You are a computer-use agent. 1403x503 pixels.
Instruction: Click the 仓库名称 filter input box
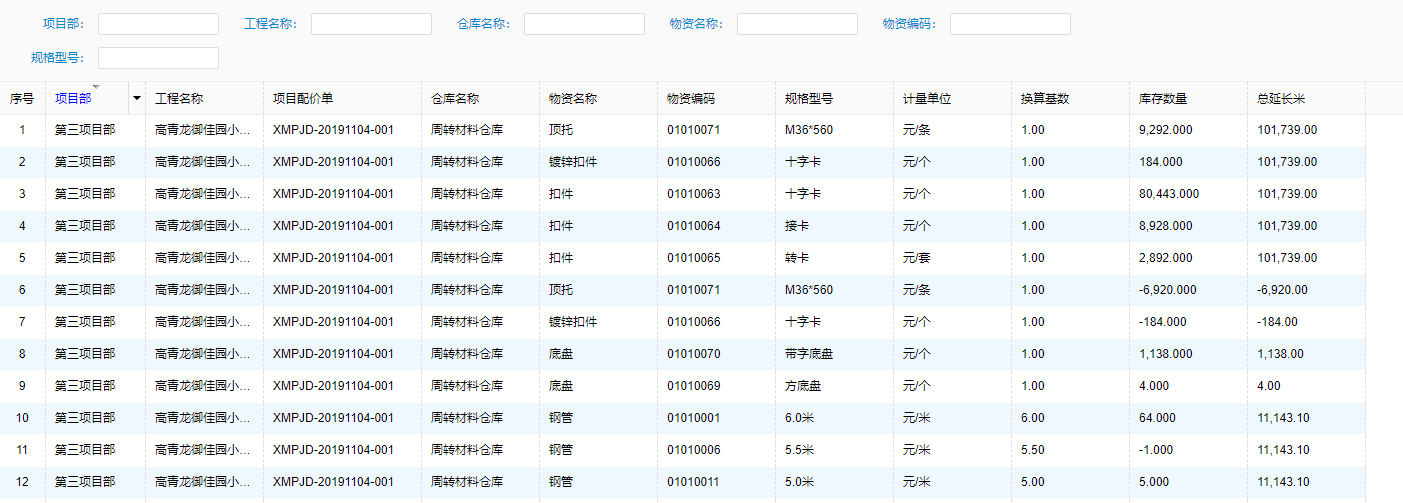pyautogui.click(x=584, y=24)
